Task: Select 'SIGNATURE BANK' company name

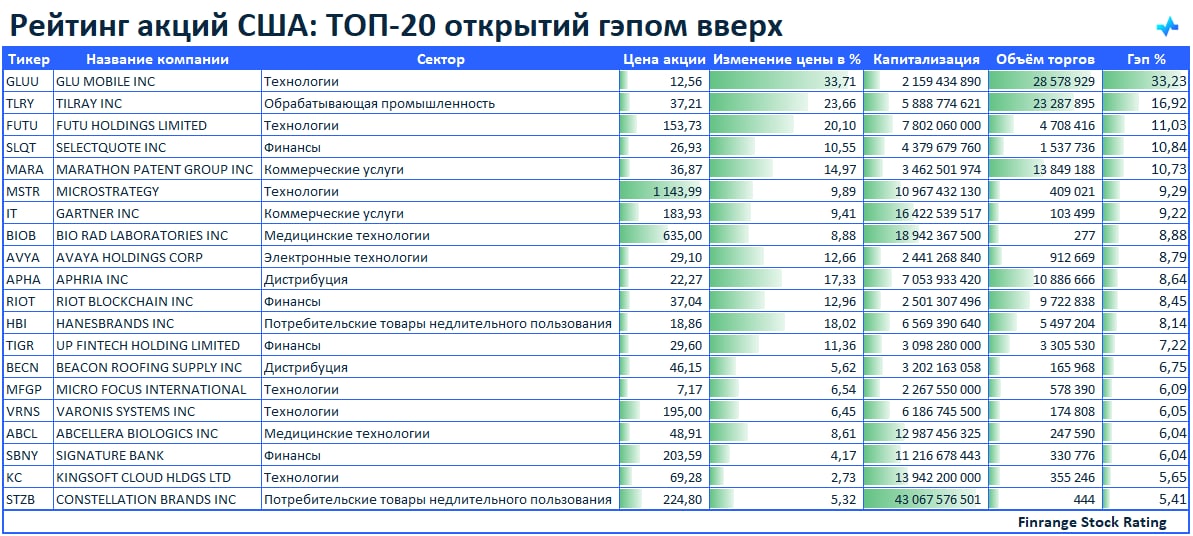Action: [110, 457]
